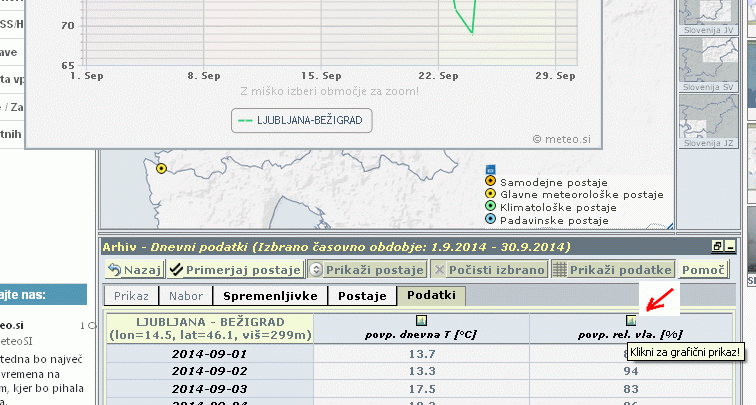This screenshot has height=405, width=756.
Task: Open the Pomoč help button
Action: point(706,270)
